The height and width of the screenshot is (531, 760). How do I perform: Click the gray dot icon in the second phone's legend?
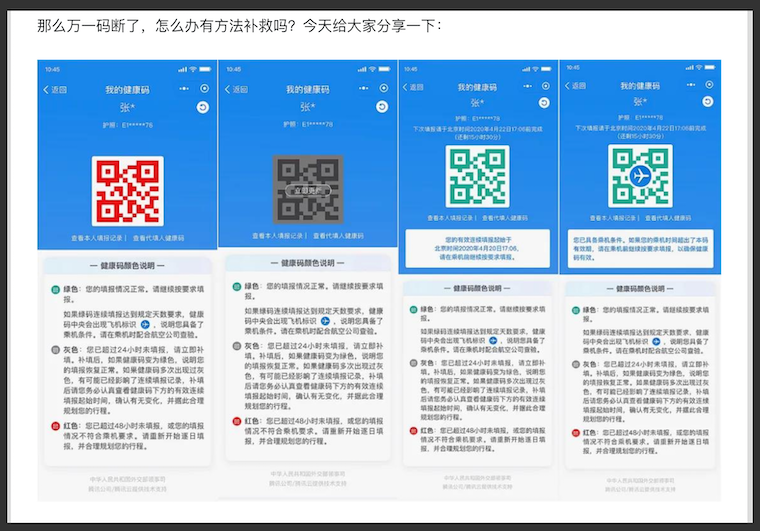236,345
